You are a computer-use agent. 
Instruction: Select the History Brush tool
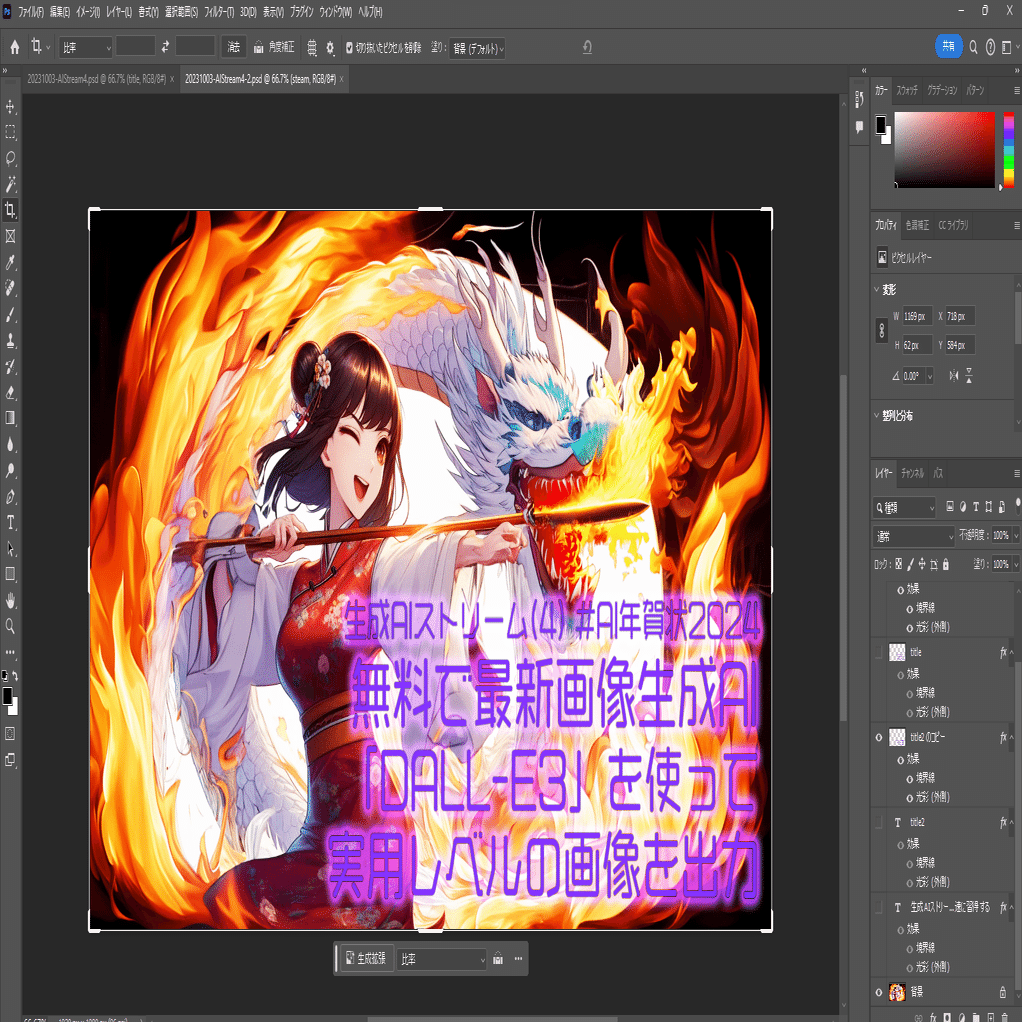click(x=10, y=366)
